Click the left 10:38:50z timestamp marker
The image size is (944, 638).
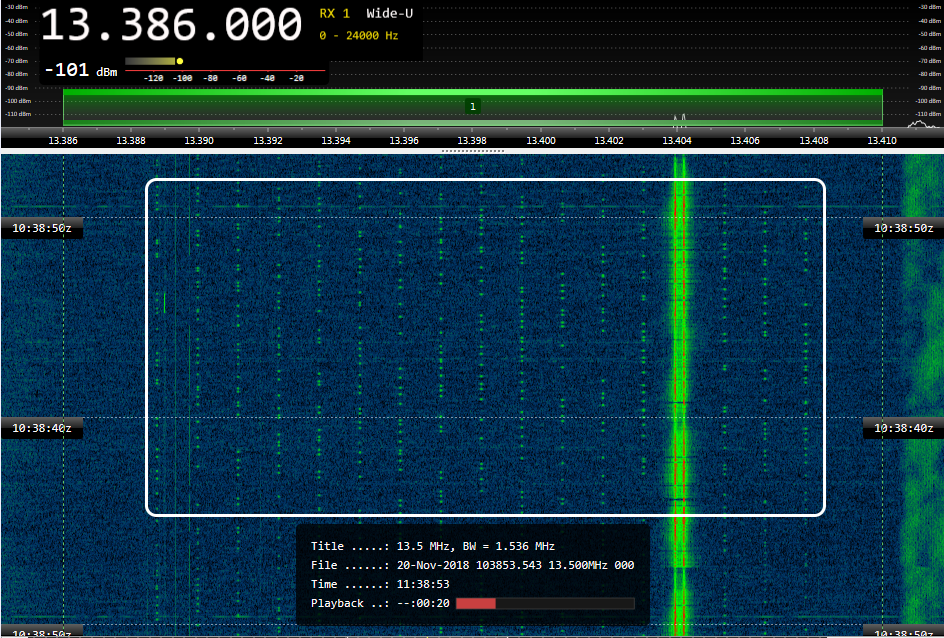point(41,228)
